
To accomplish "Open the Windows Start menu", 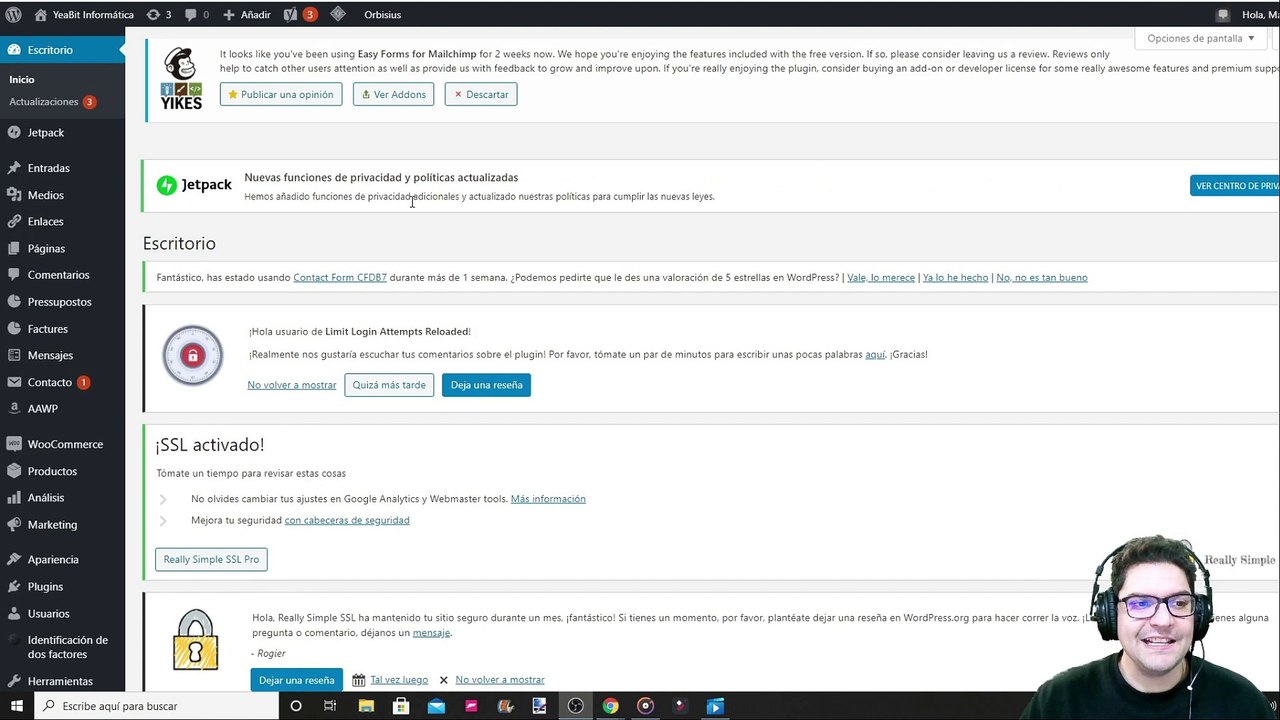I will [17, 706].
